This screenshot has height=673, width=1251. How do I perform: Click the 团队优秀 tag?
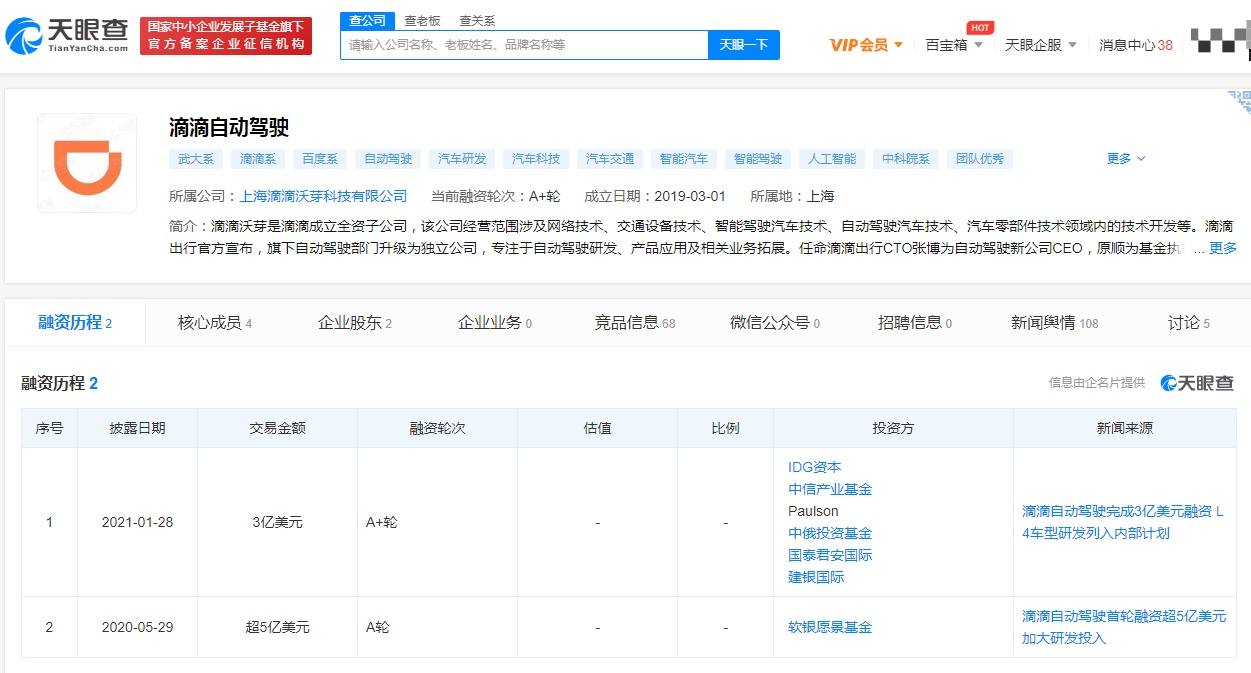coord(980,159)
